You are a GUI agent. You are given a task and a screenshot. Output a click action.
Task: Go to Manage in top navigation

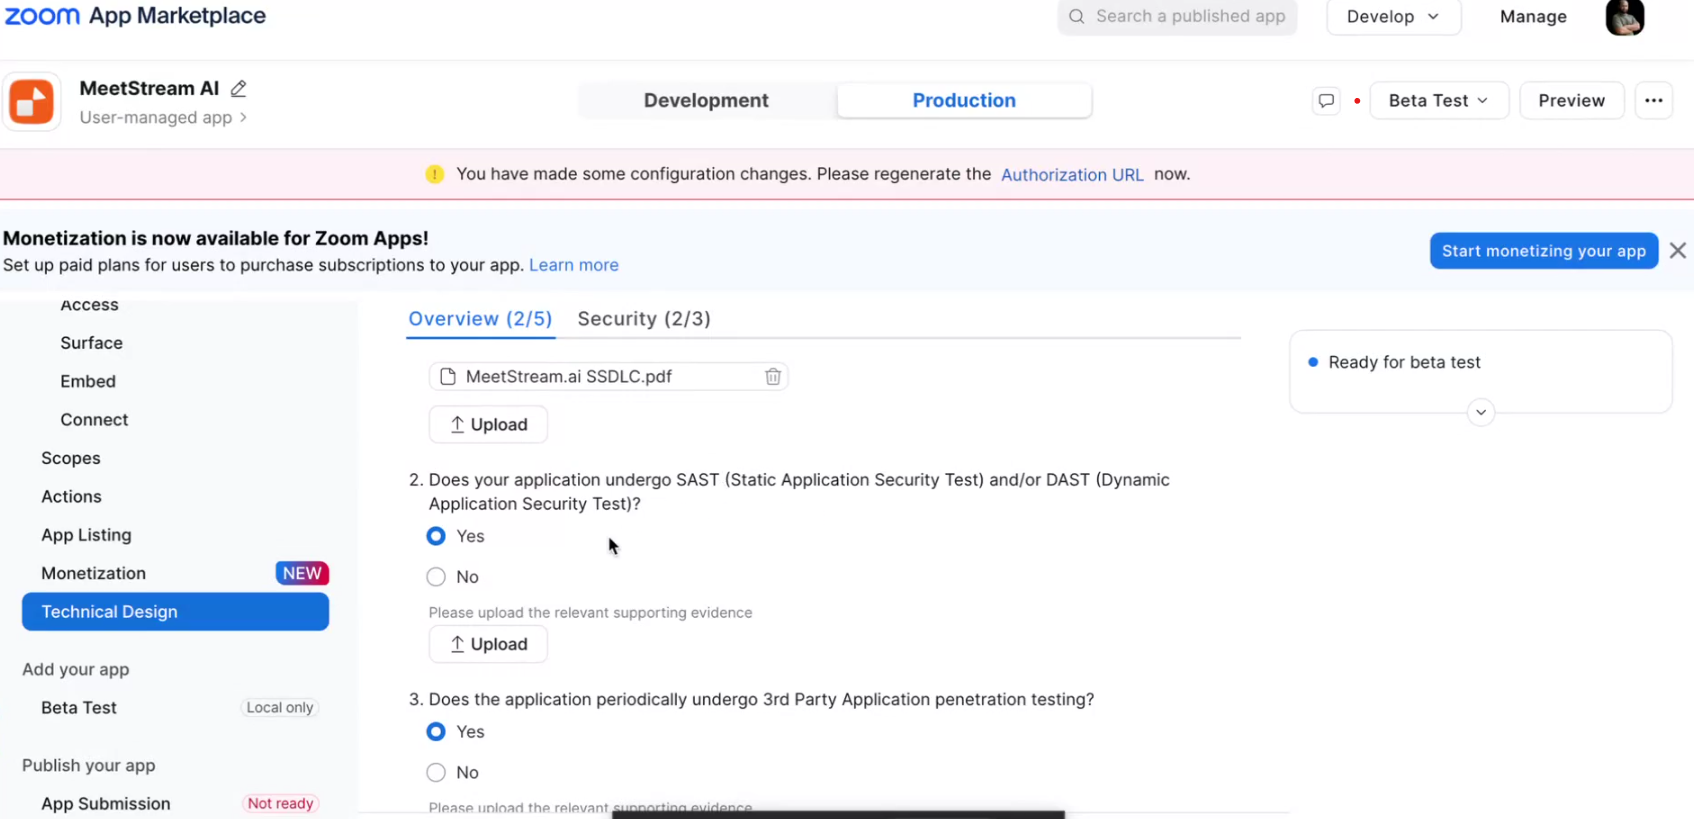coord(1533,17)
